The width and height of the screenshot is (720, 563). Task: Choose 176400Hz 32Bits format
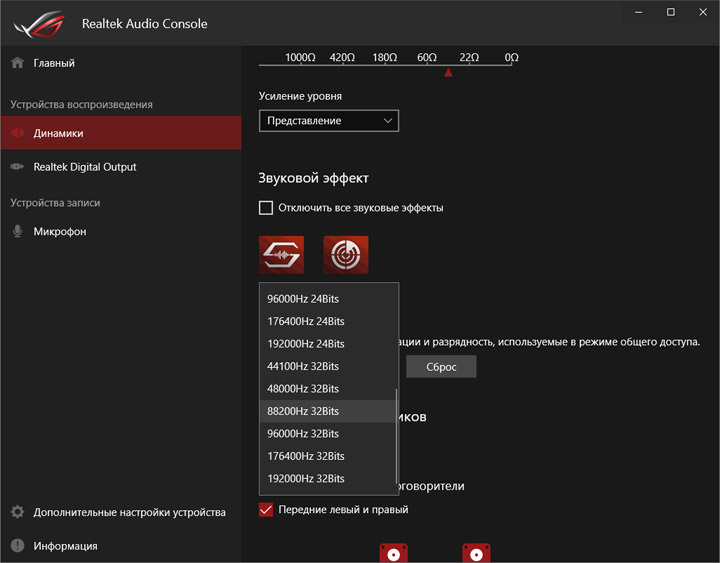click(x=328, y=456)
